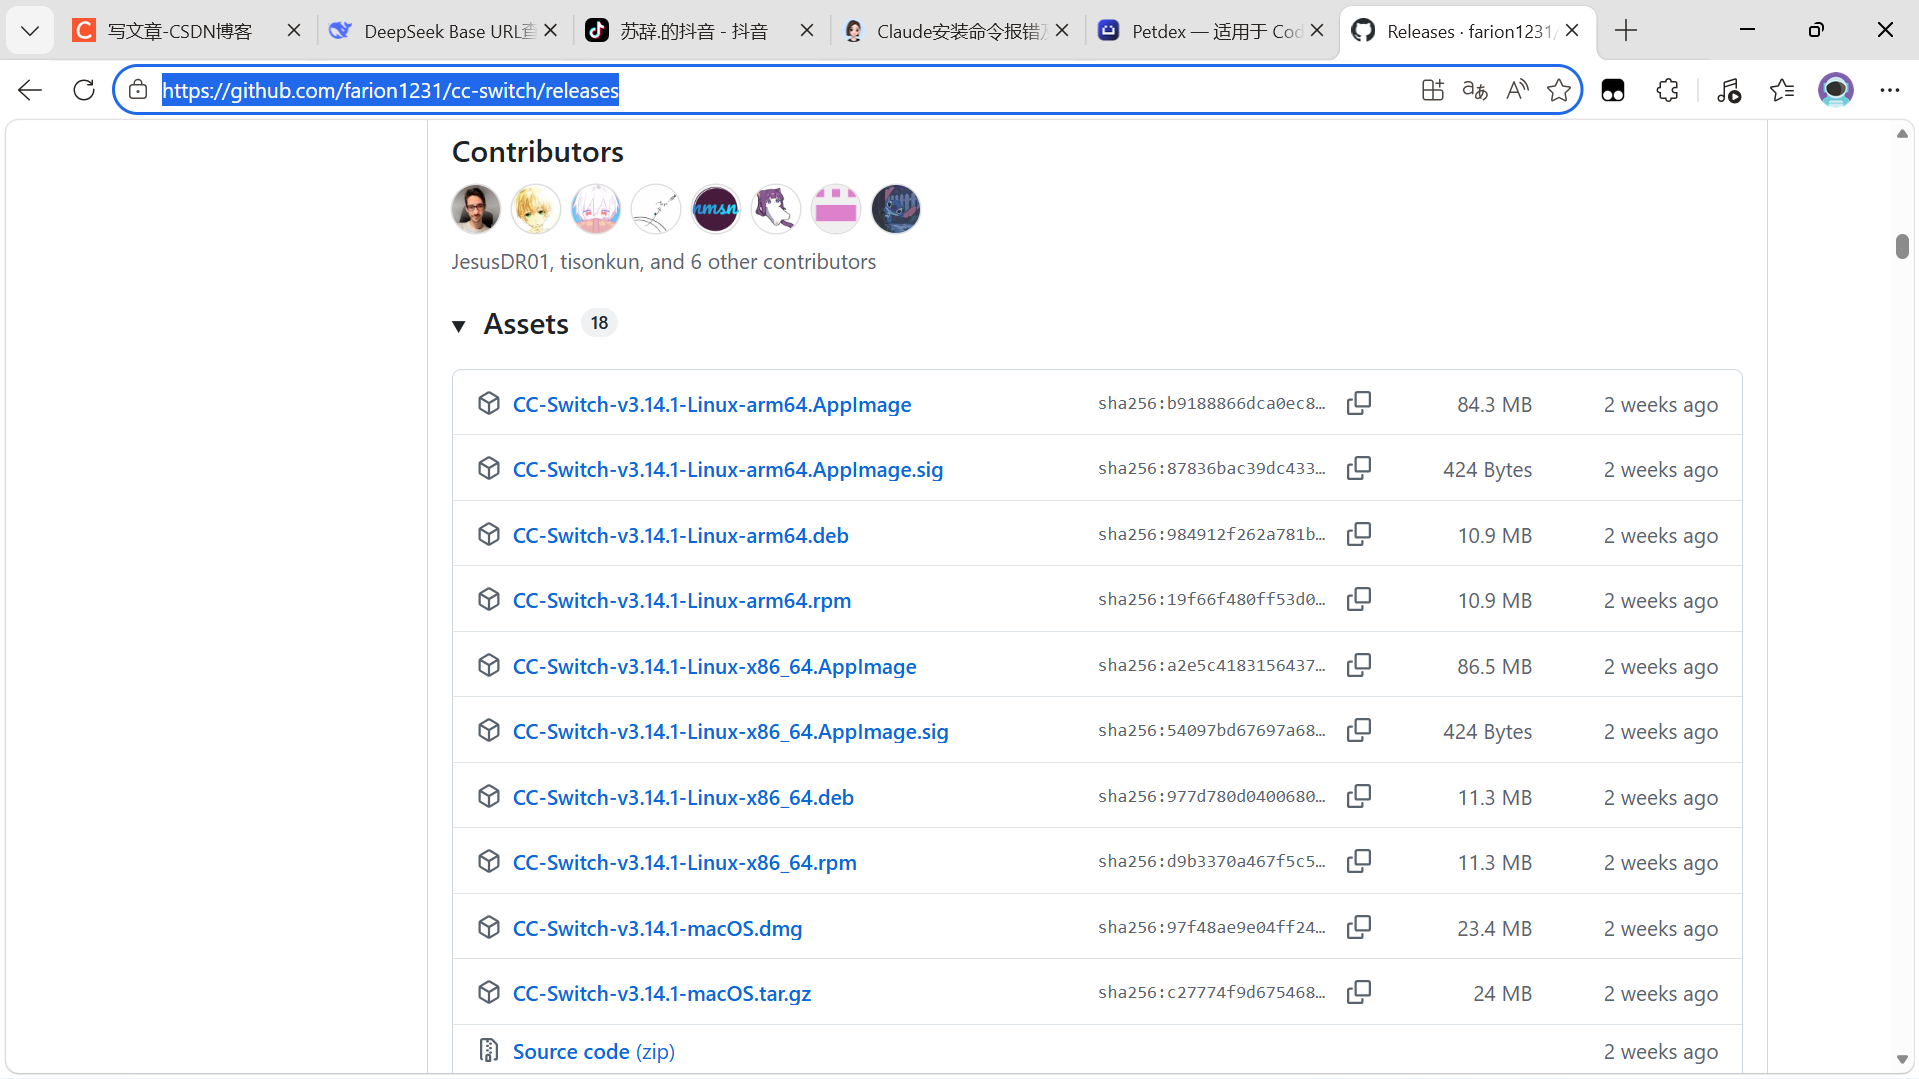This screenshot has width=1919, height=1079.
Task: Download CC-Switch-v3.14.1-Linux-arm64.deb
Action: [x=681, y=535]
